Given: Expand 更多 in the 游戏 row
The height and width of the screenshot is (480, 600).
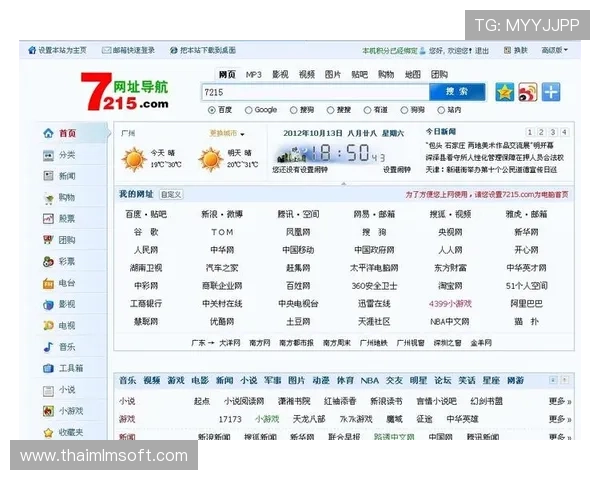Looking at the screenshot, I should [559, 419].
